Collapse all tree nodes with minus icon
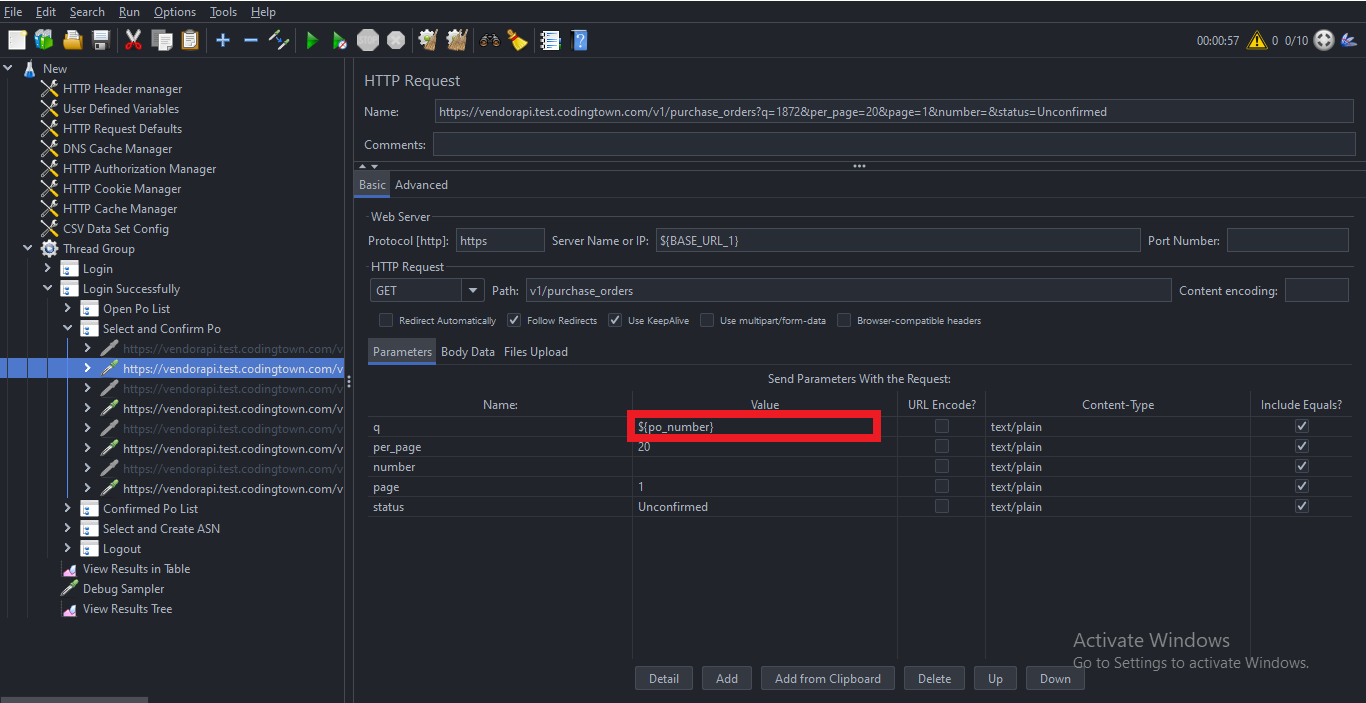Screen dimensions: 1366x703 click(x=251, y=40)
